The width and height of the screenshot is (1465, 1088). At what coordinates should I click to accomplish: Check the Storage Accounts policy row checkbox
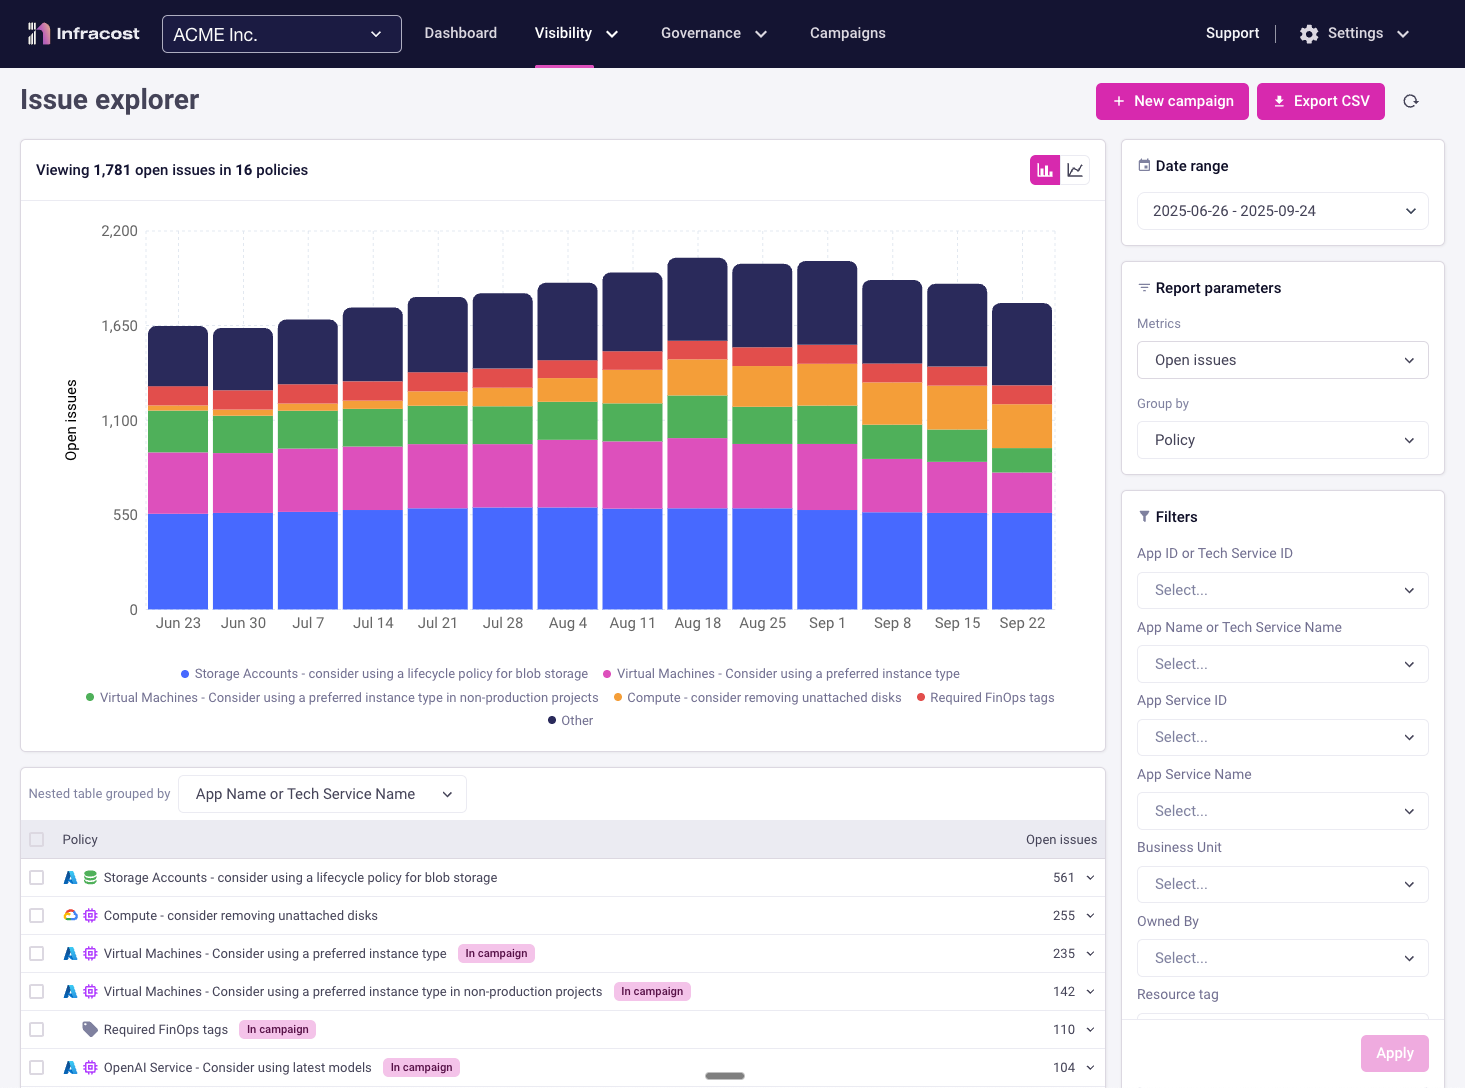pos(37,878)
